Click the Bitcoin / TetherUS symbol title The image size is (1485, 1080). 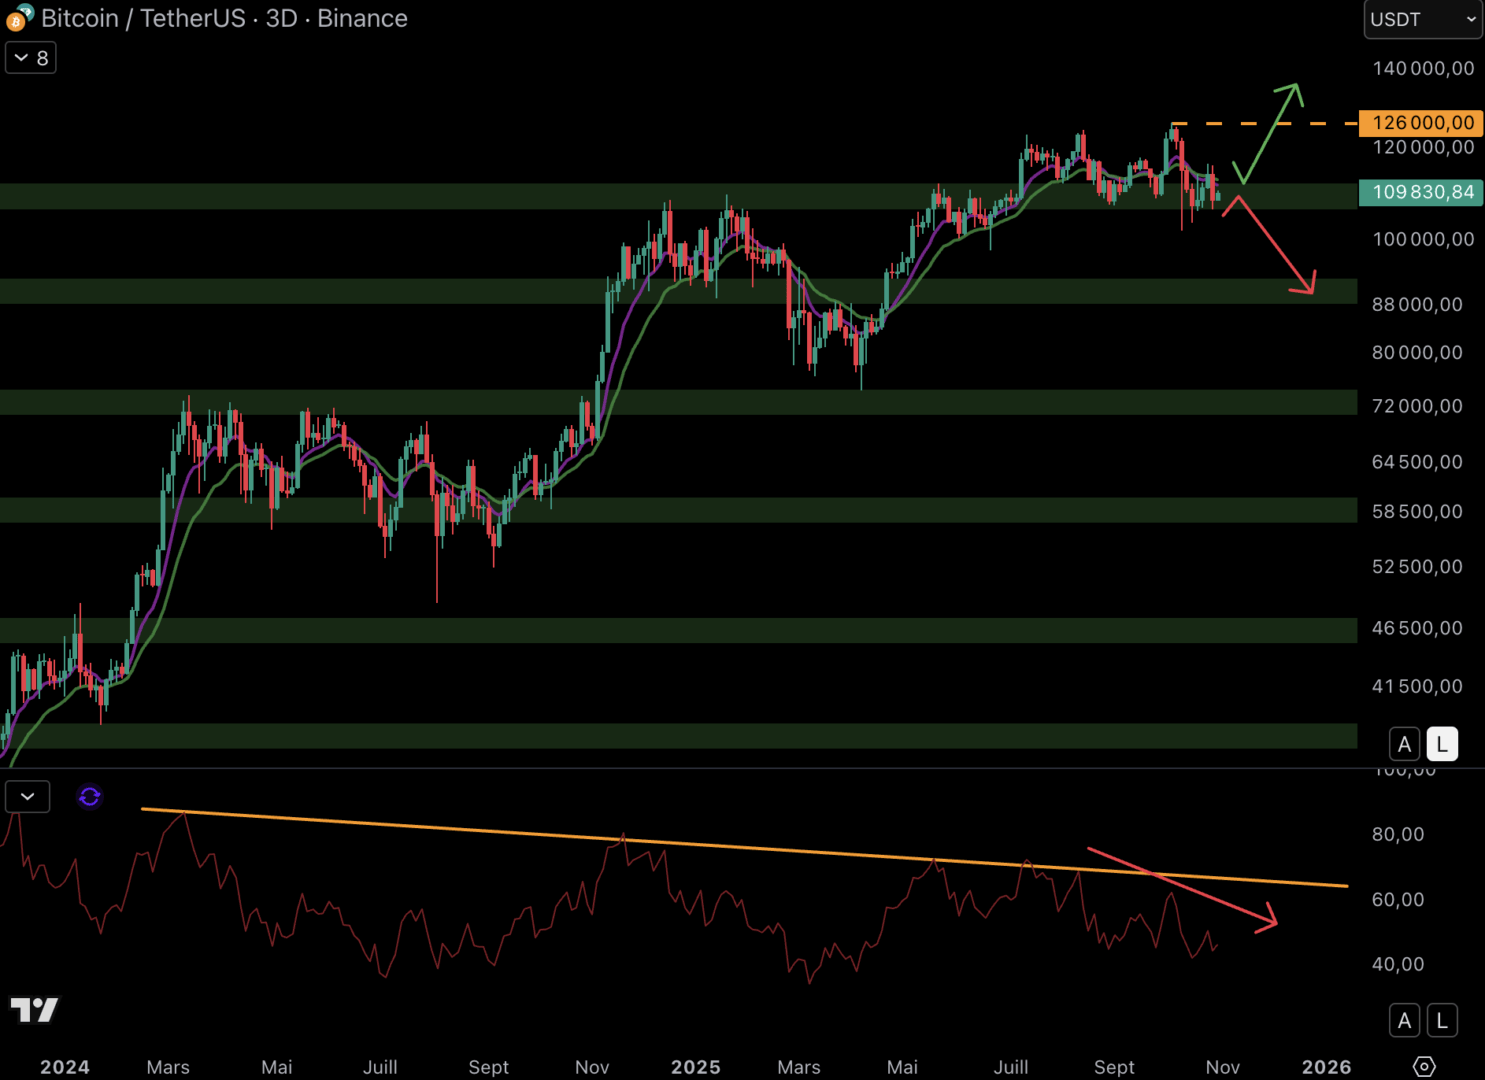[143, 18]
